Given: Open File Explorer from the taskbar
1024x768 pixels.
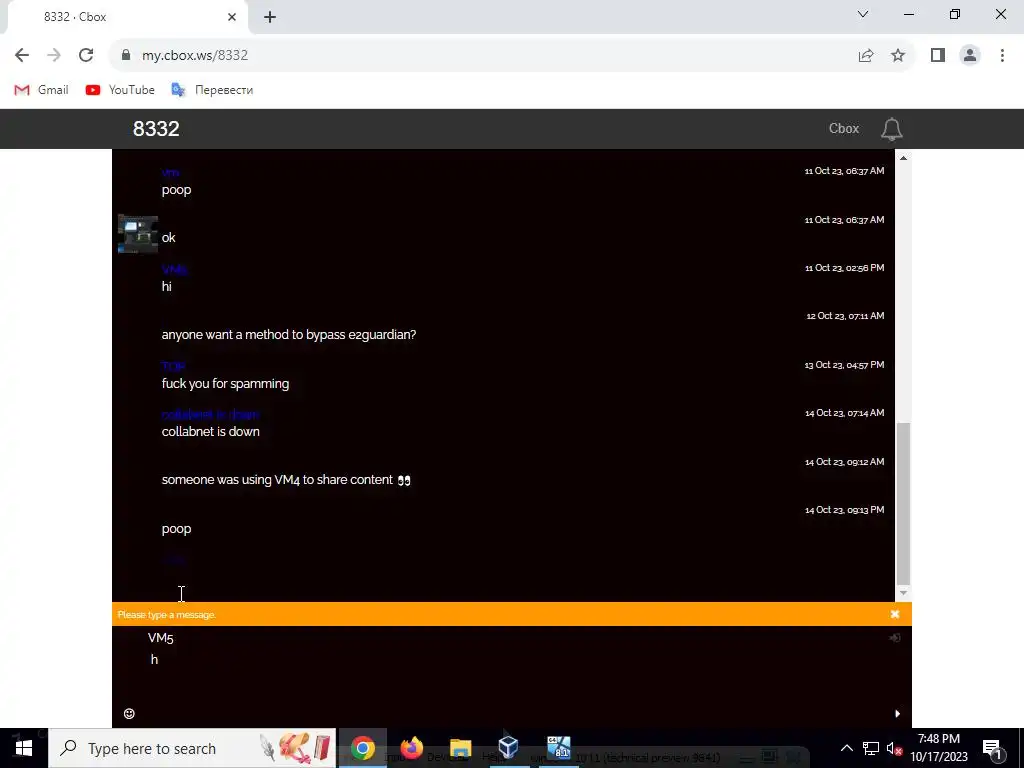Looking at the screenshot, I should (x=460, y=748).
